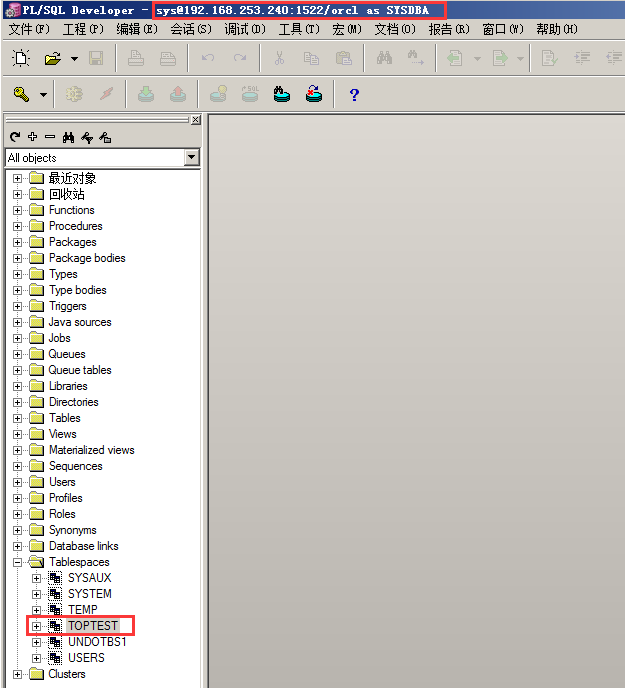Open the 文件(F) menu
Viewport: 625px width, 688px height.
[x=29, y=29]
